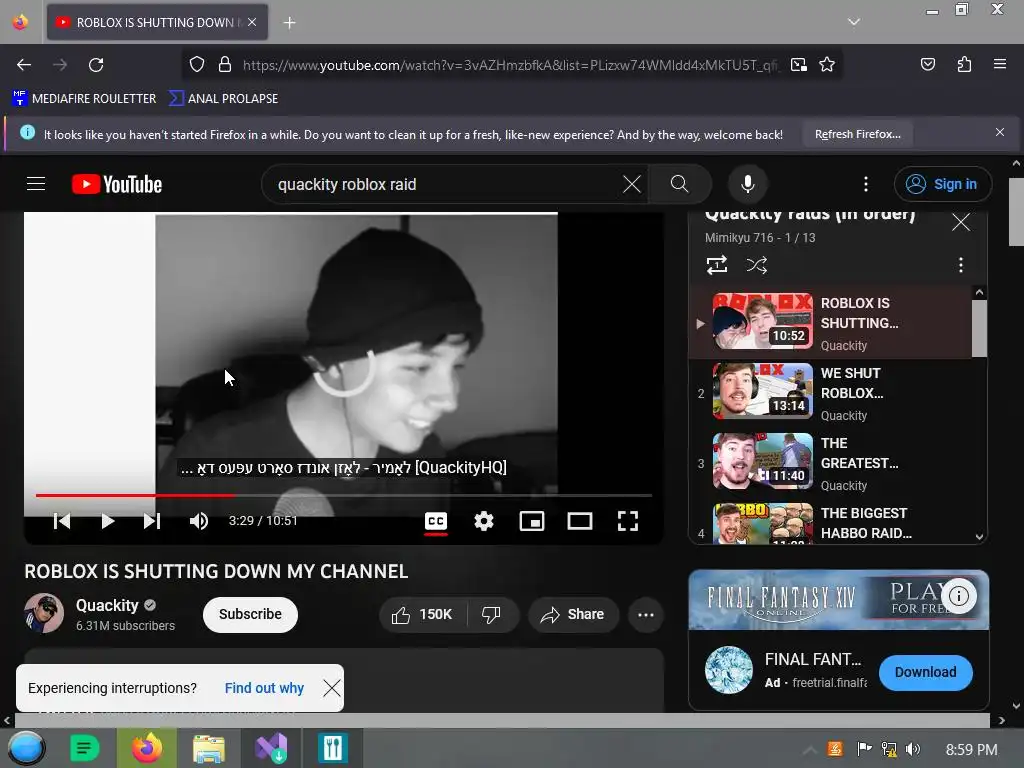Open Visual Studio Installer taskbar icon
Image resolution: width=1024 pixels, height=768 pixels.
(270, 748)
